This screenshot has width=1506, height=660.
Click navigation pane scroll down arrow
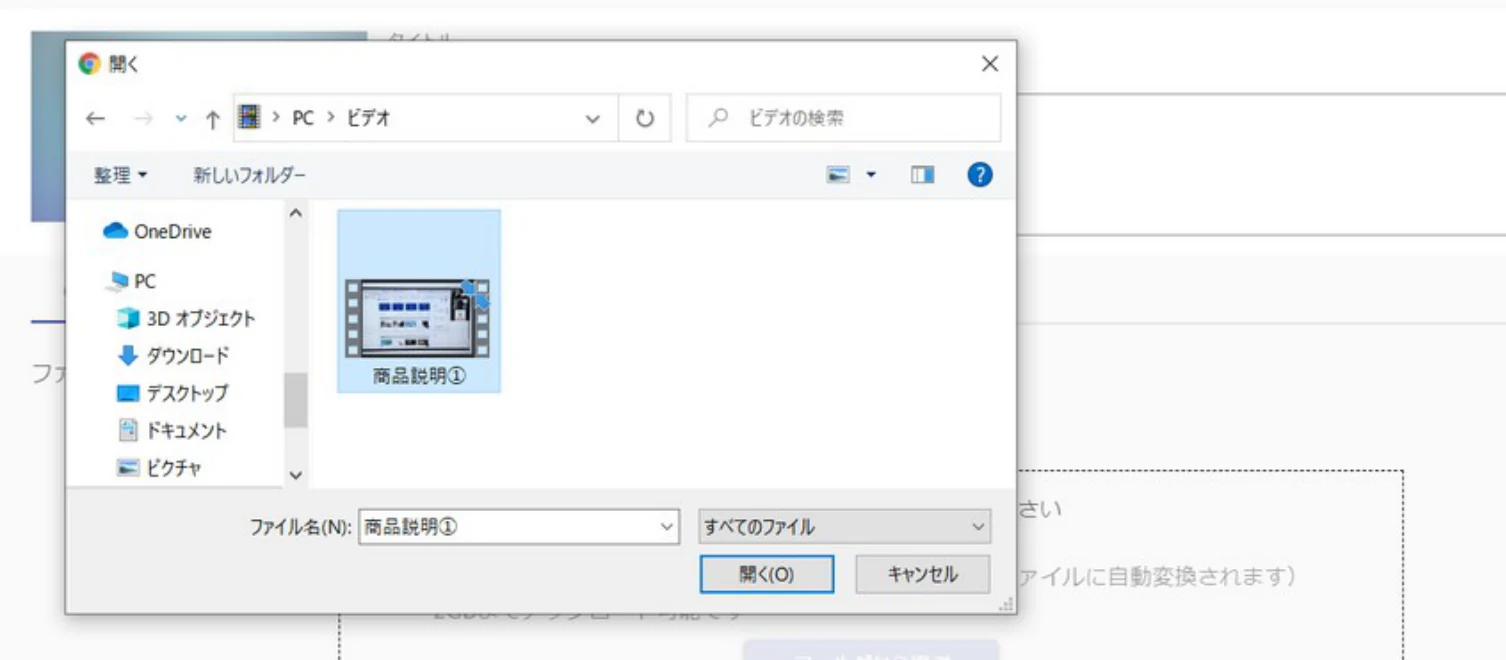pyautogui.click(x=296, y=475)
